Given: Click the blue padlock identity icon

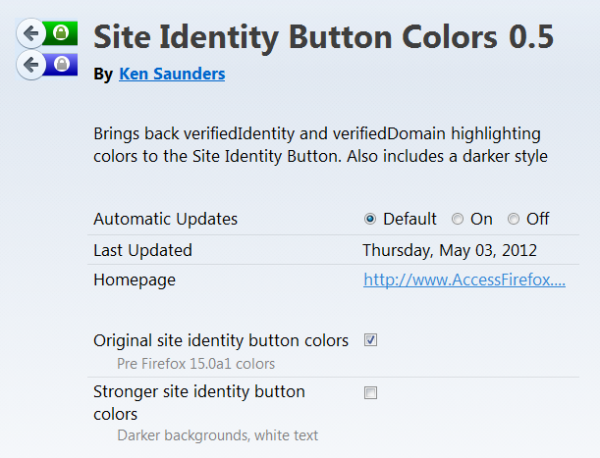Looking at the screenshot, I should point(62,66).
